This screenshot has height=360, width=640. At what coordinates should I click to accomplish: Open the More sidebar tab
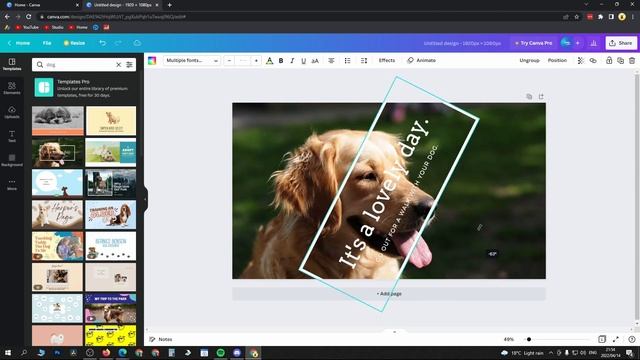(12, 184)
